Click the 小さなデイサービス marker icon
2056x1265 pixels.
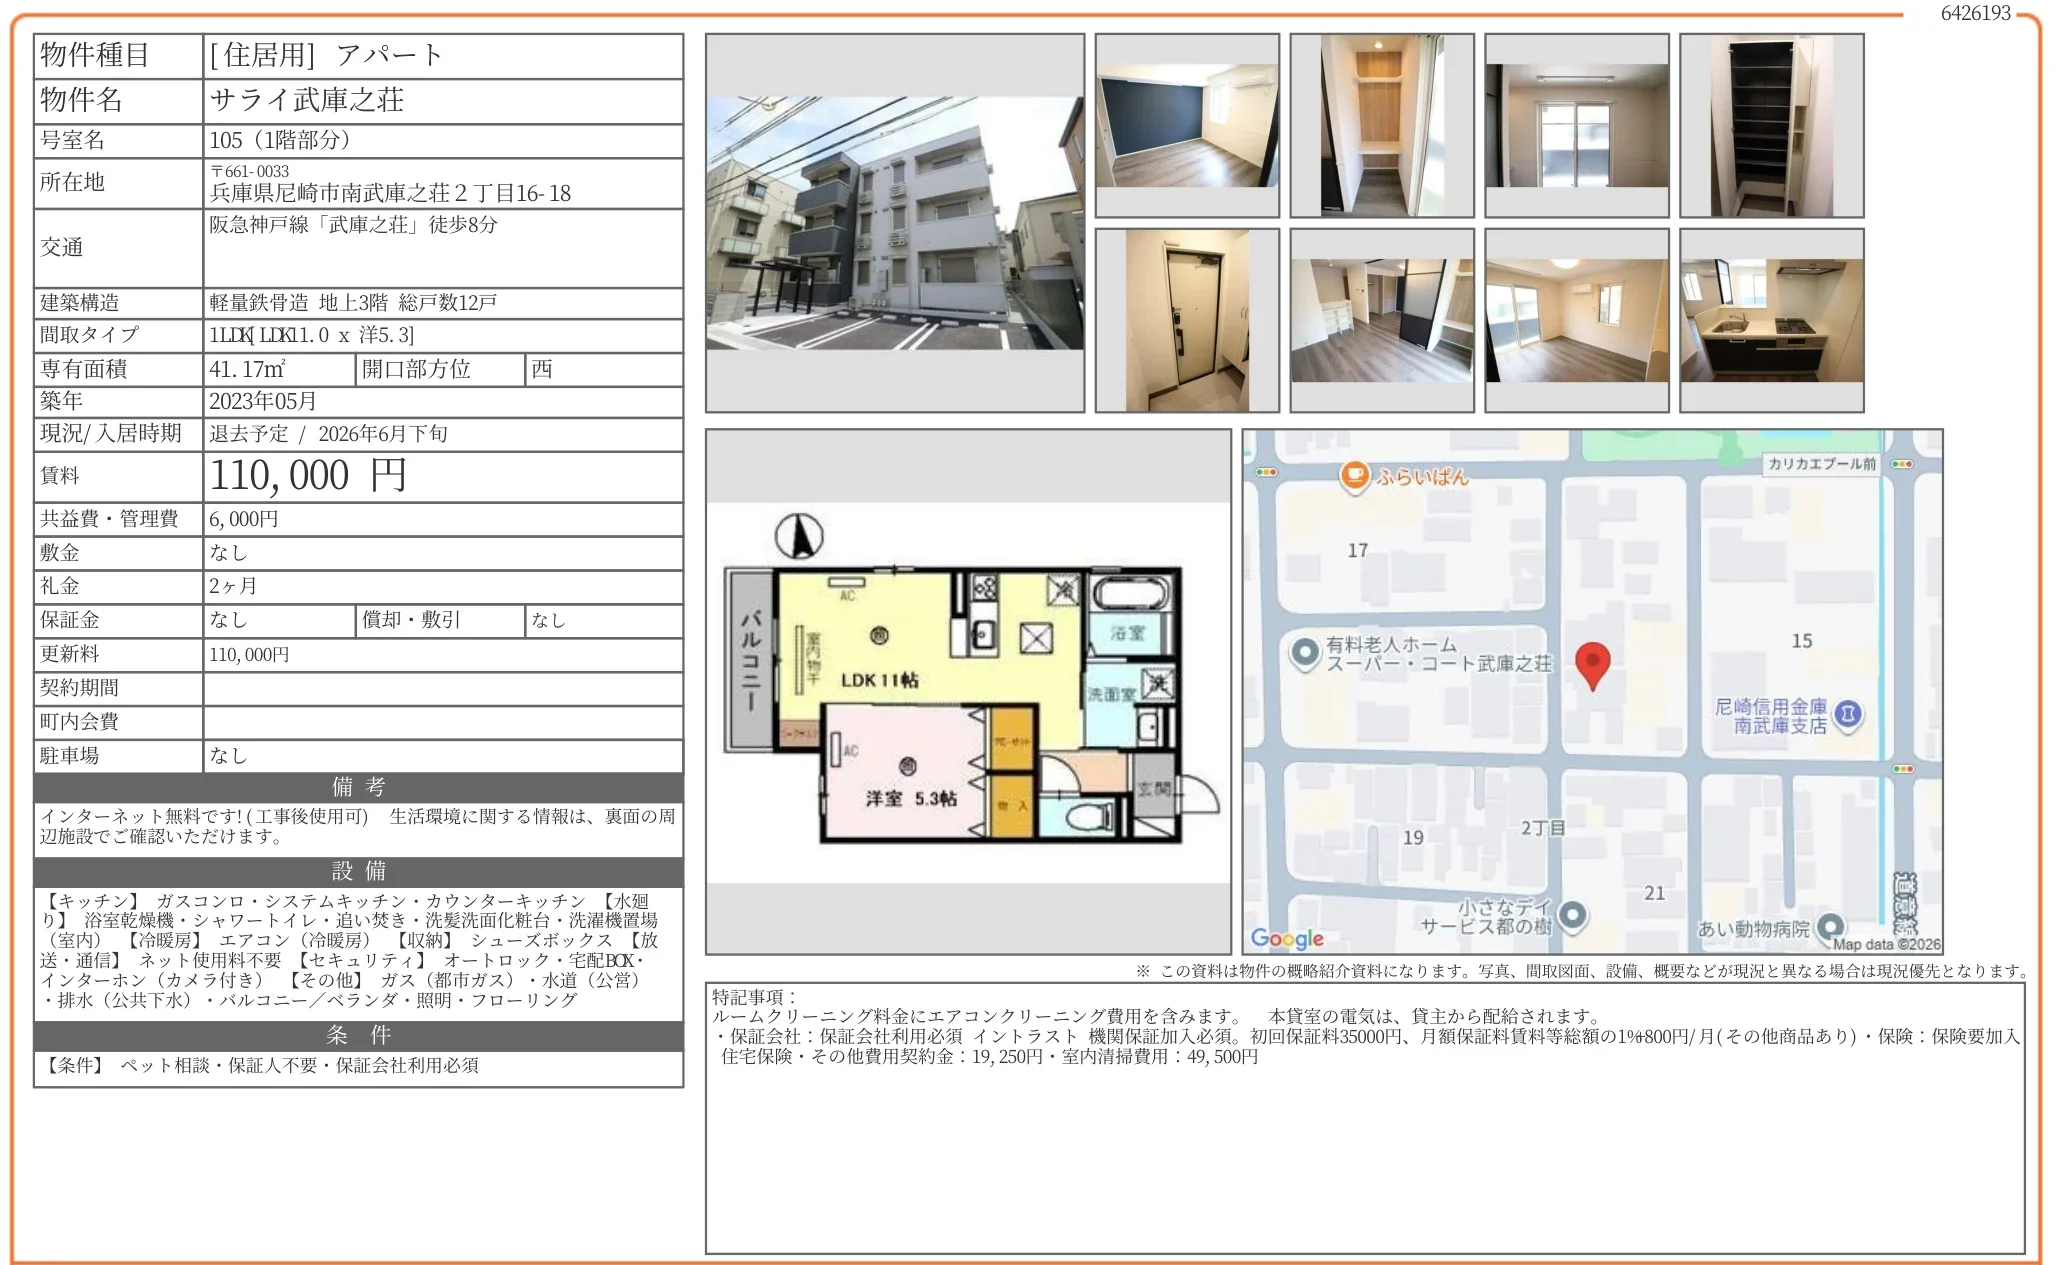click(x=1572, y=914)
